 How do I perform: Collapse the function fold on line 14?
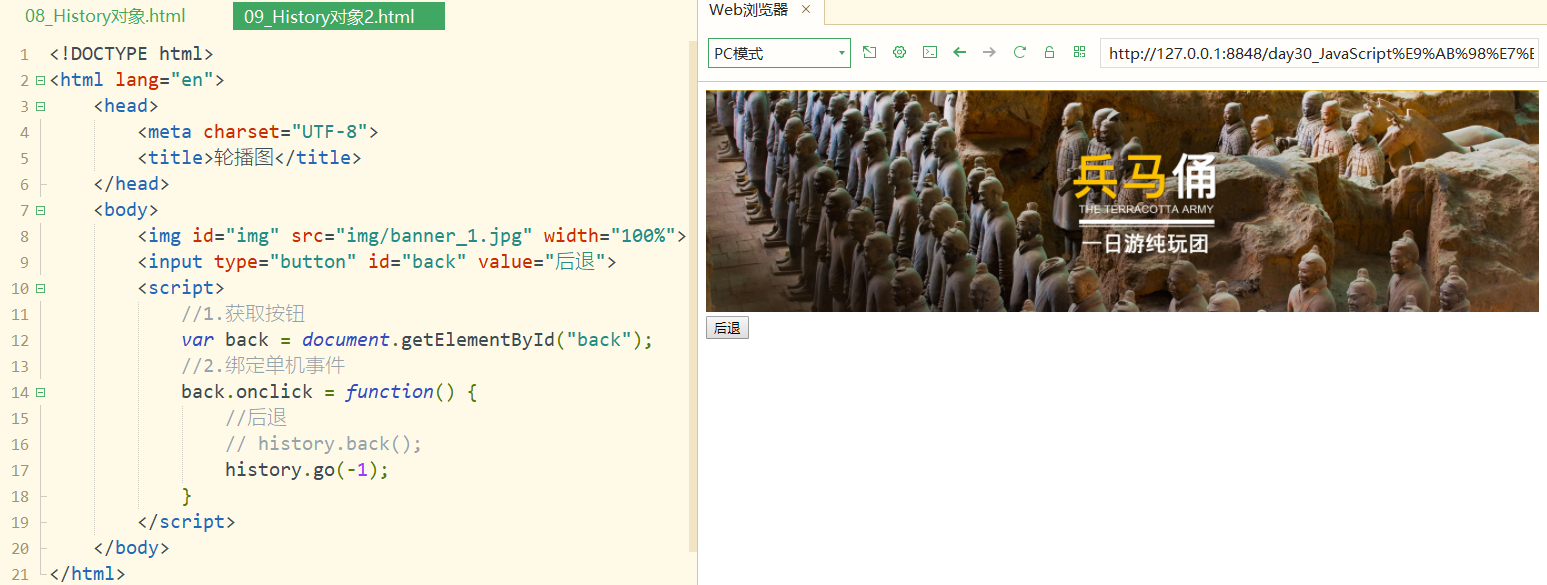pyautogui.click(x=40, y=392)
